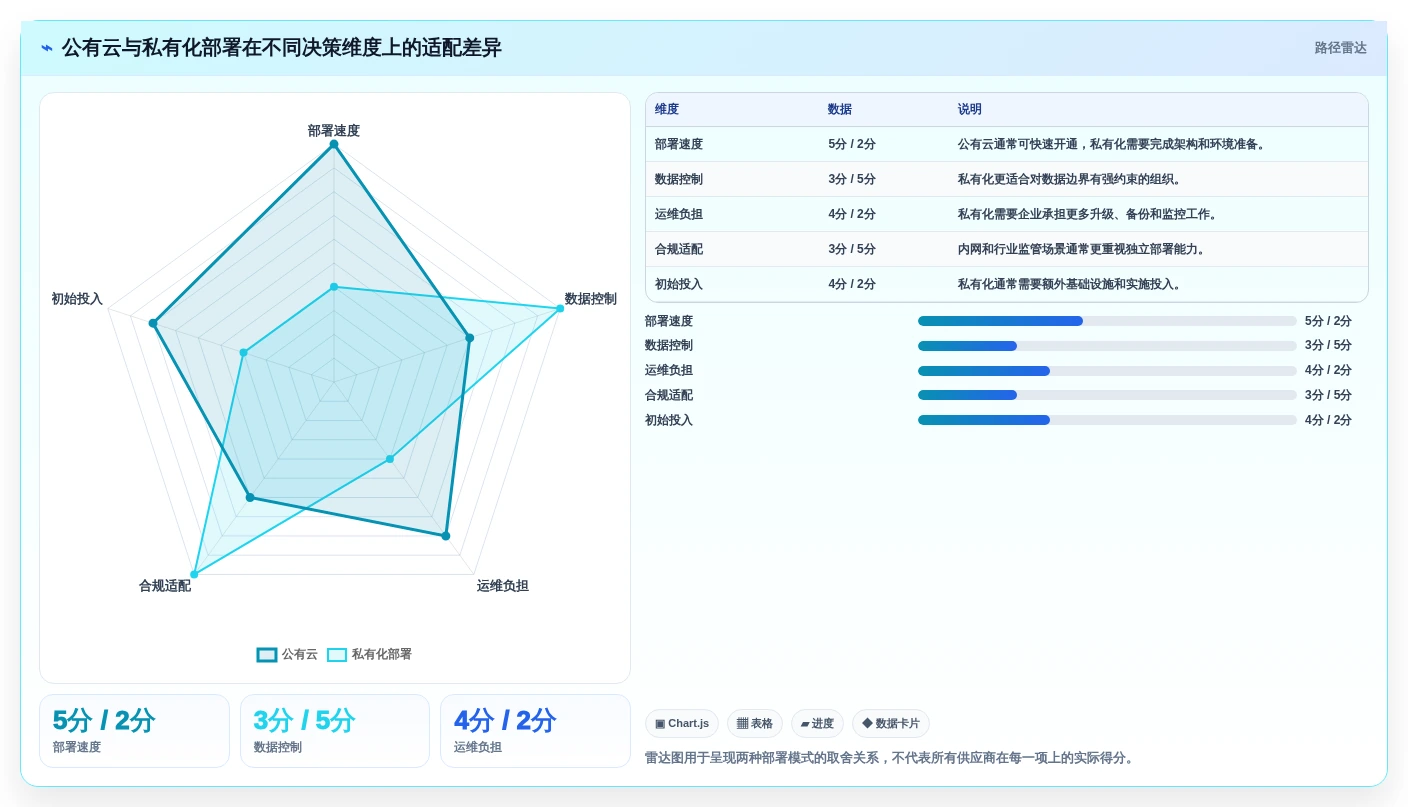
Task: Click the 私有化部署 legend color box
Action: click(337, 655)
